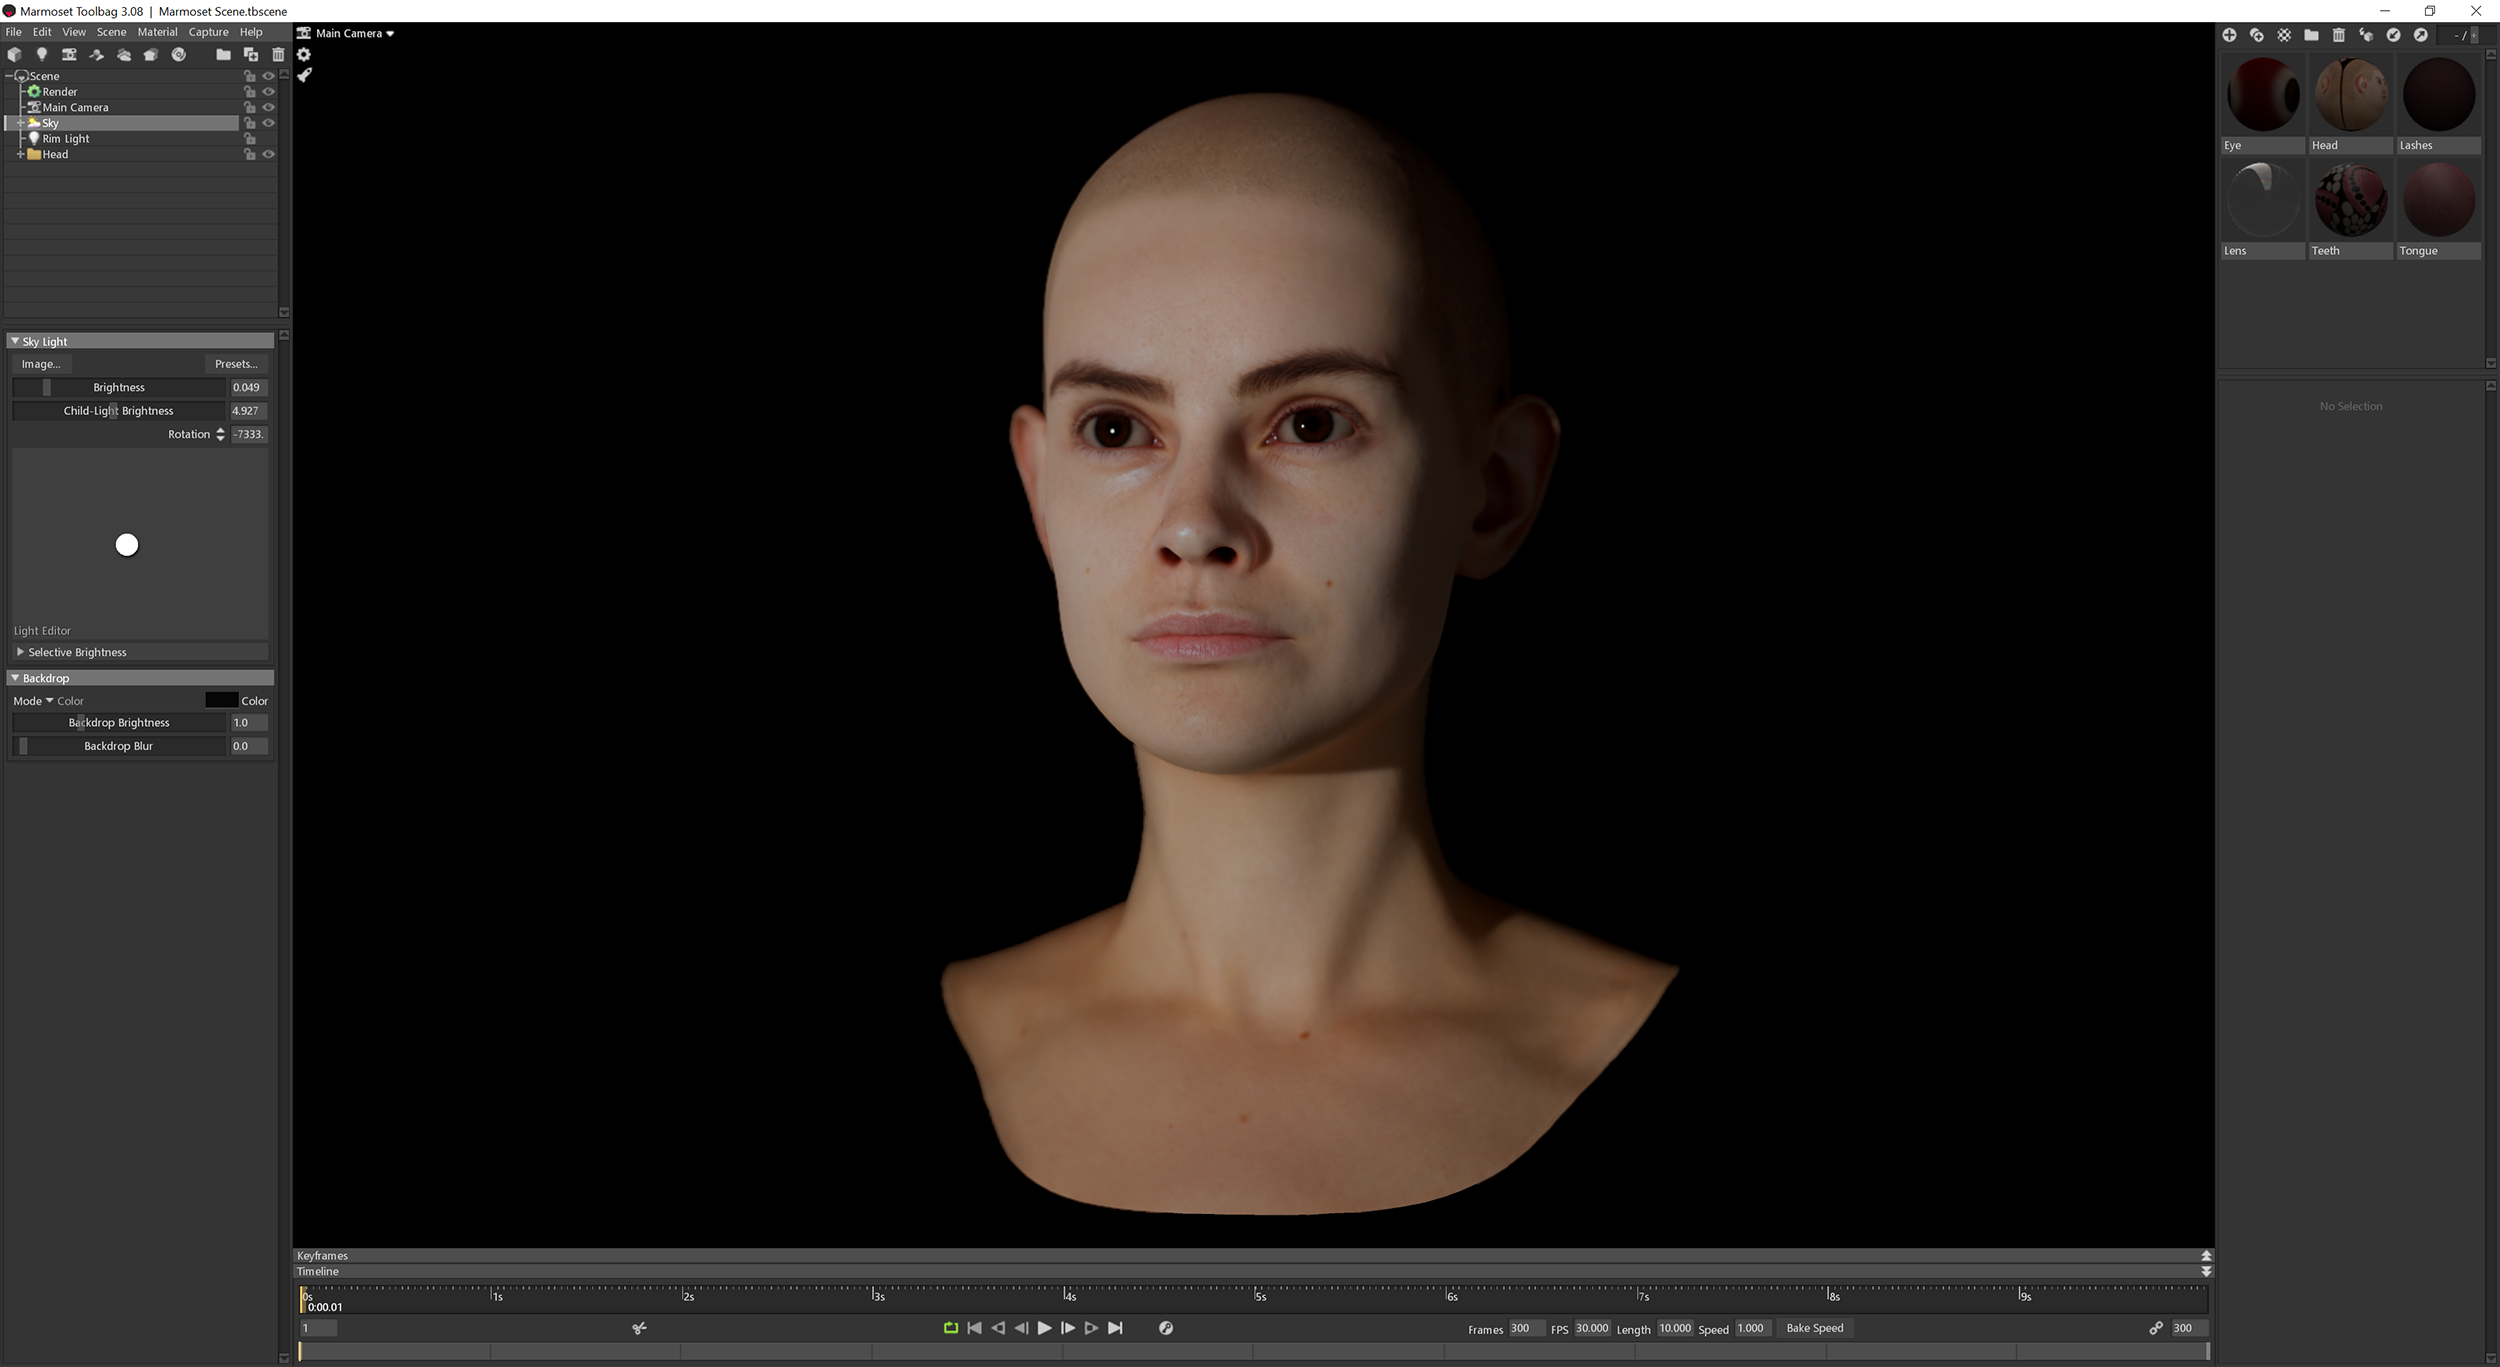Lock the Main Camera with the padlock icon
This screenshot has width=2500, height=1367.
coord(250,107)
